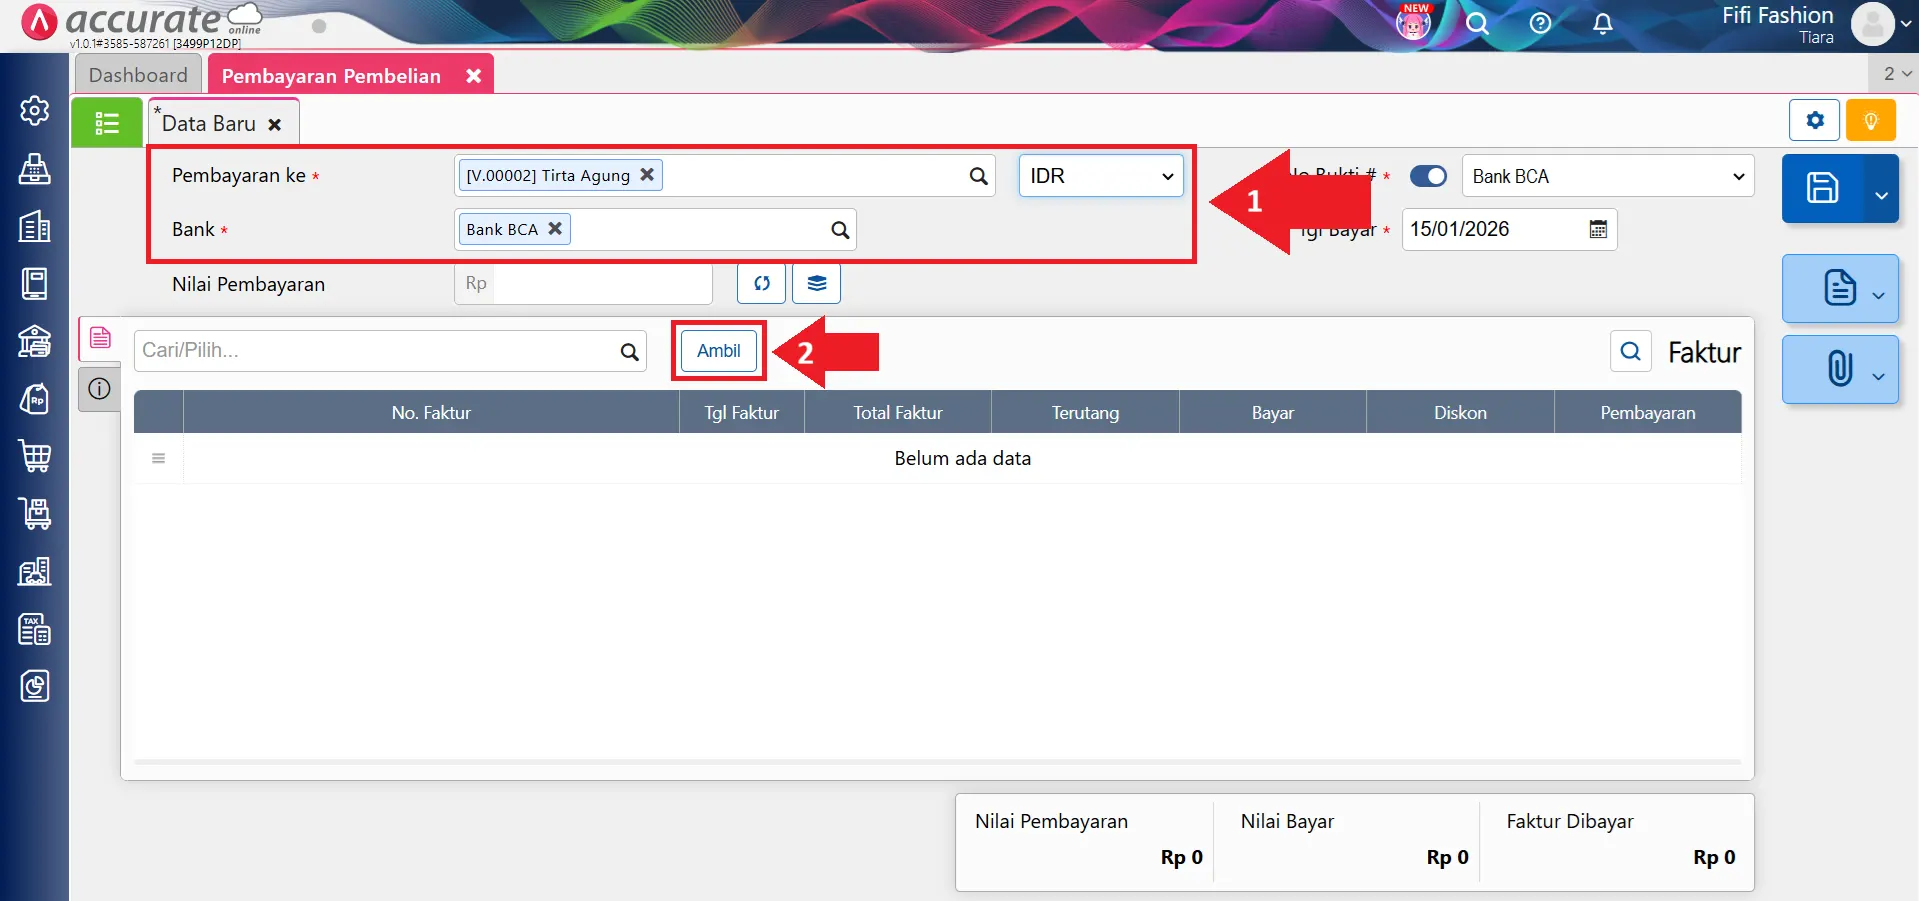1919x901 pixels.
Task: Select the Data Baru tab
Action: tap(209, 124)
